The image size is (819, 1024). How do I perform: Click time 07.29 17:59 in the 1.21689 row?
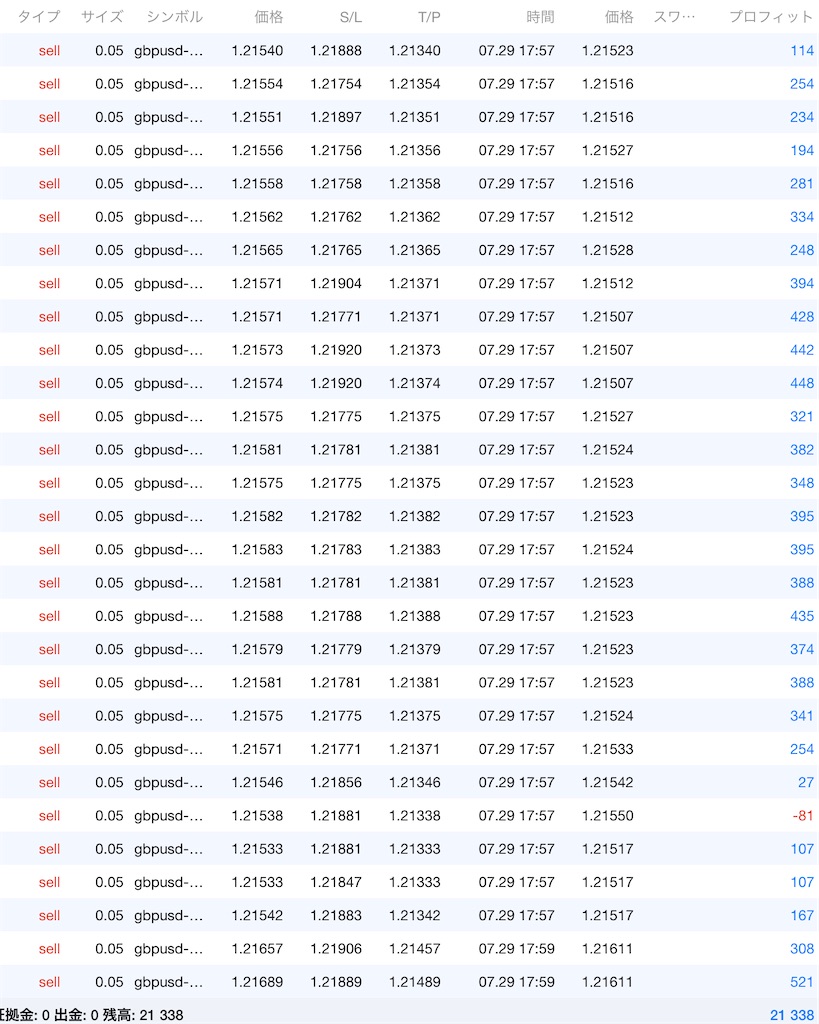tap(516, 982)
